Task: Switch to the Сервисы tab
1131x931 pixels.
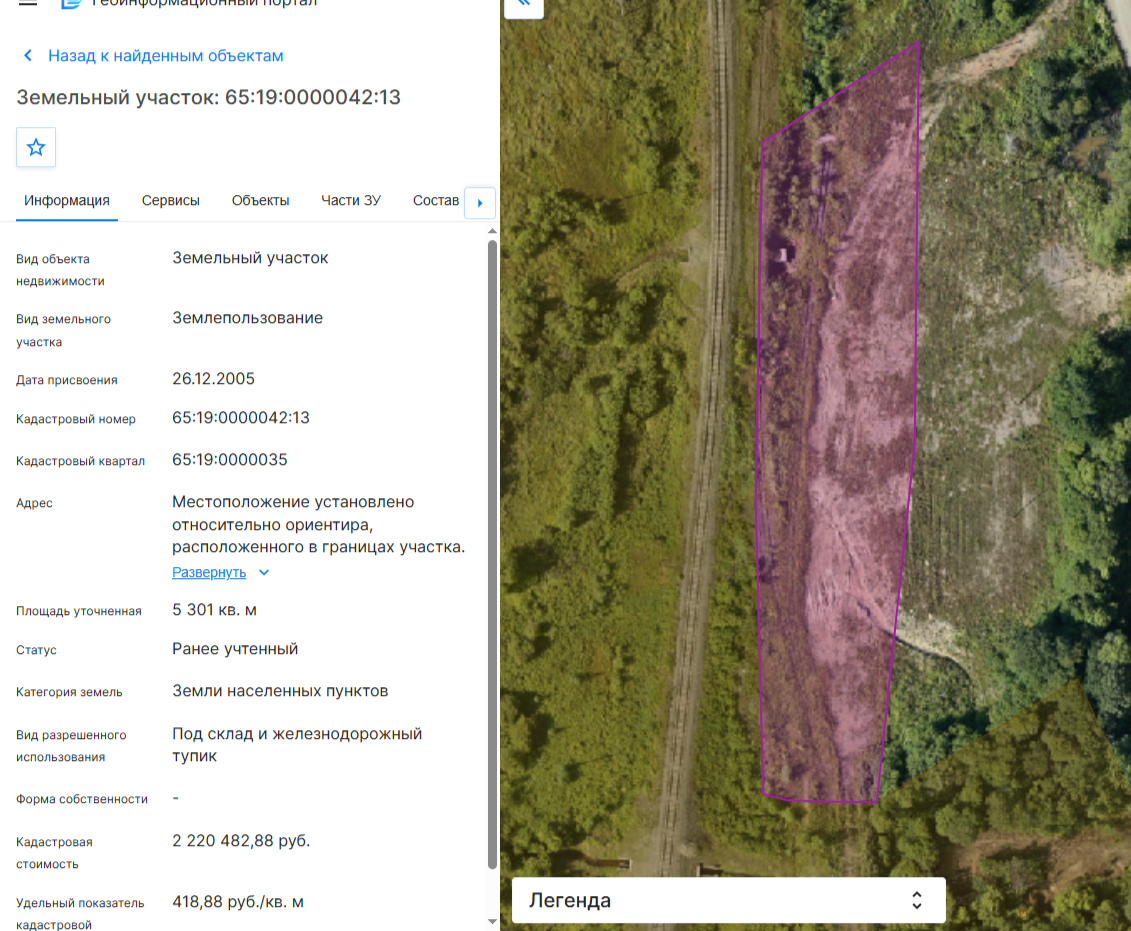Action: (171, 200)
